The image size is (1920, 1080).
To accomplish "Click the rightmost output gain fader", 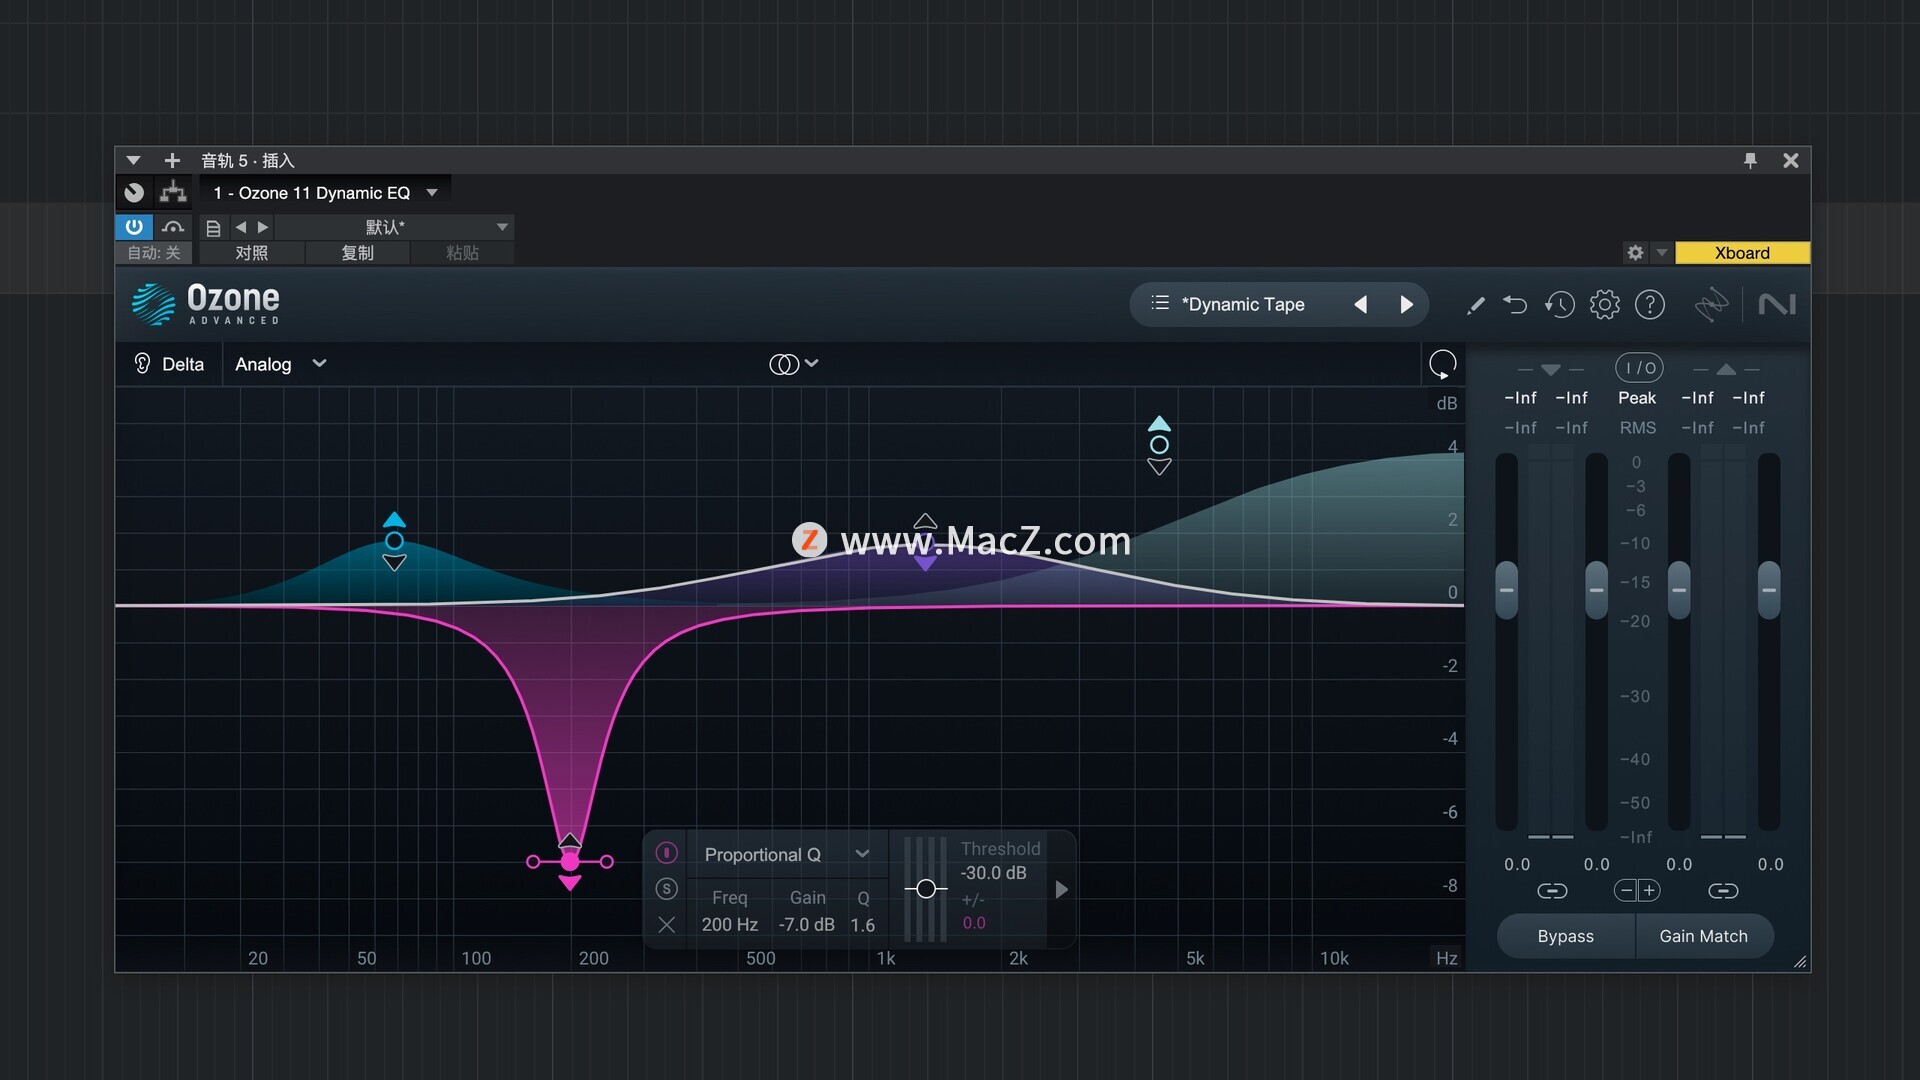I will coord(1768,590).
